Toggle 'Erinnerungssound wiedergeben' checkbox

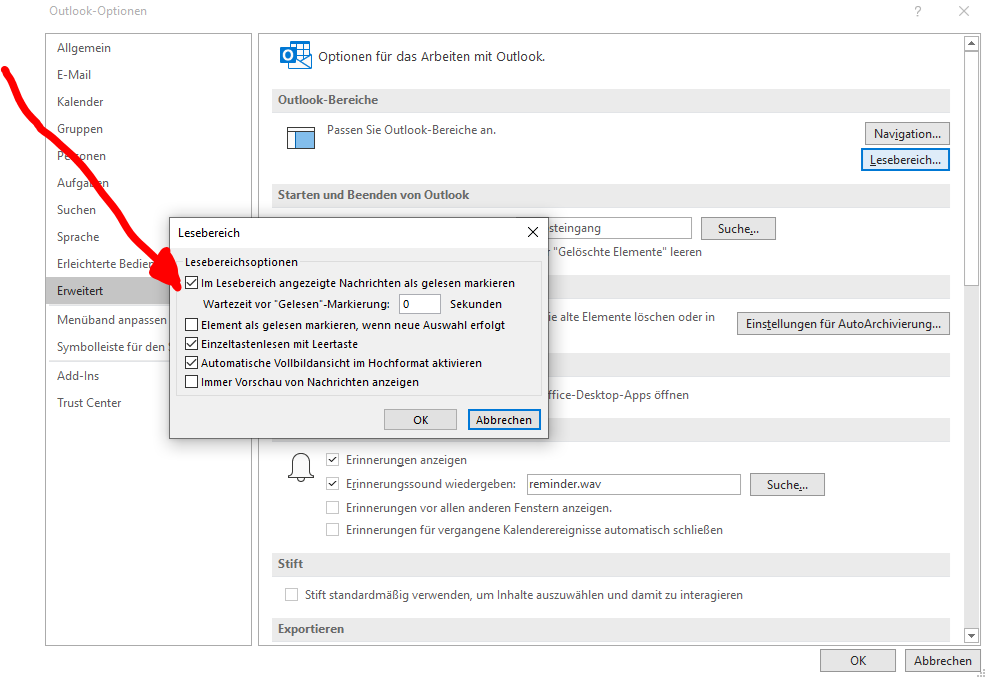[x=332, y=483]
